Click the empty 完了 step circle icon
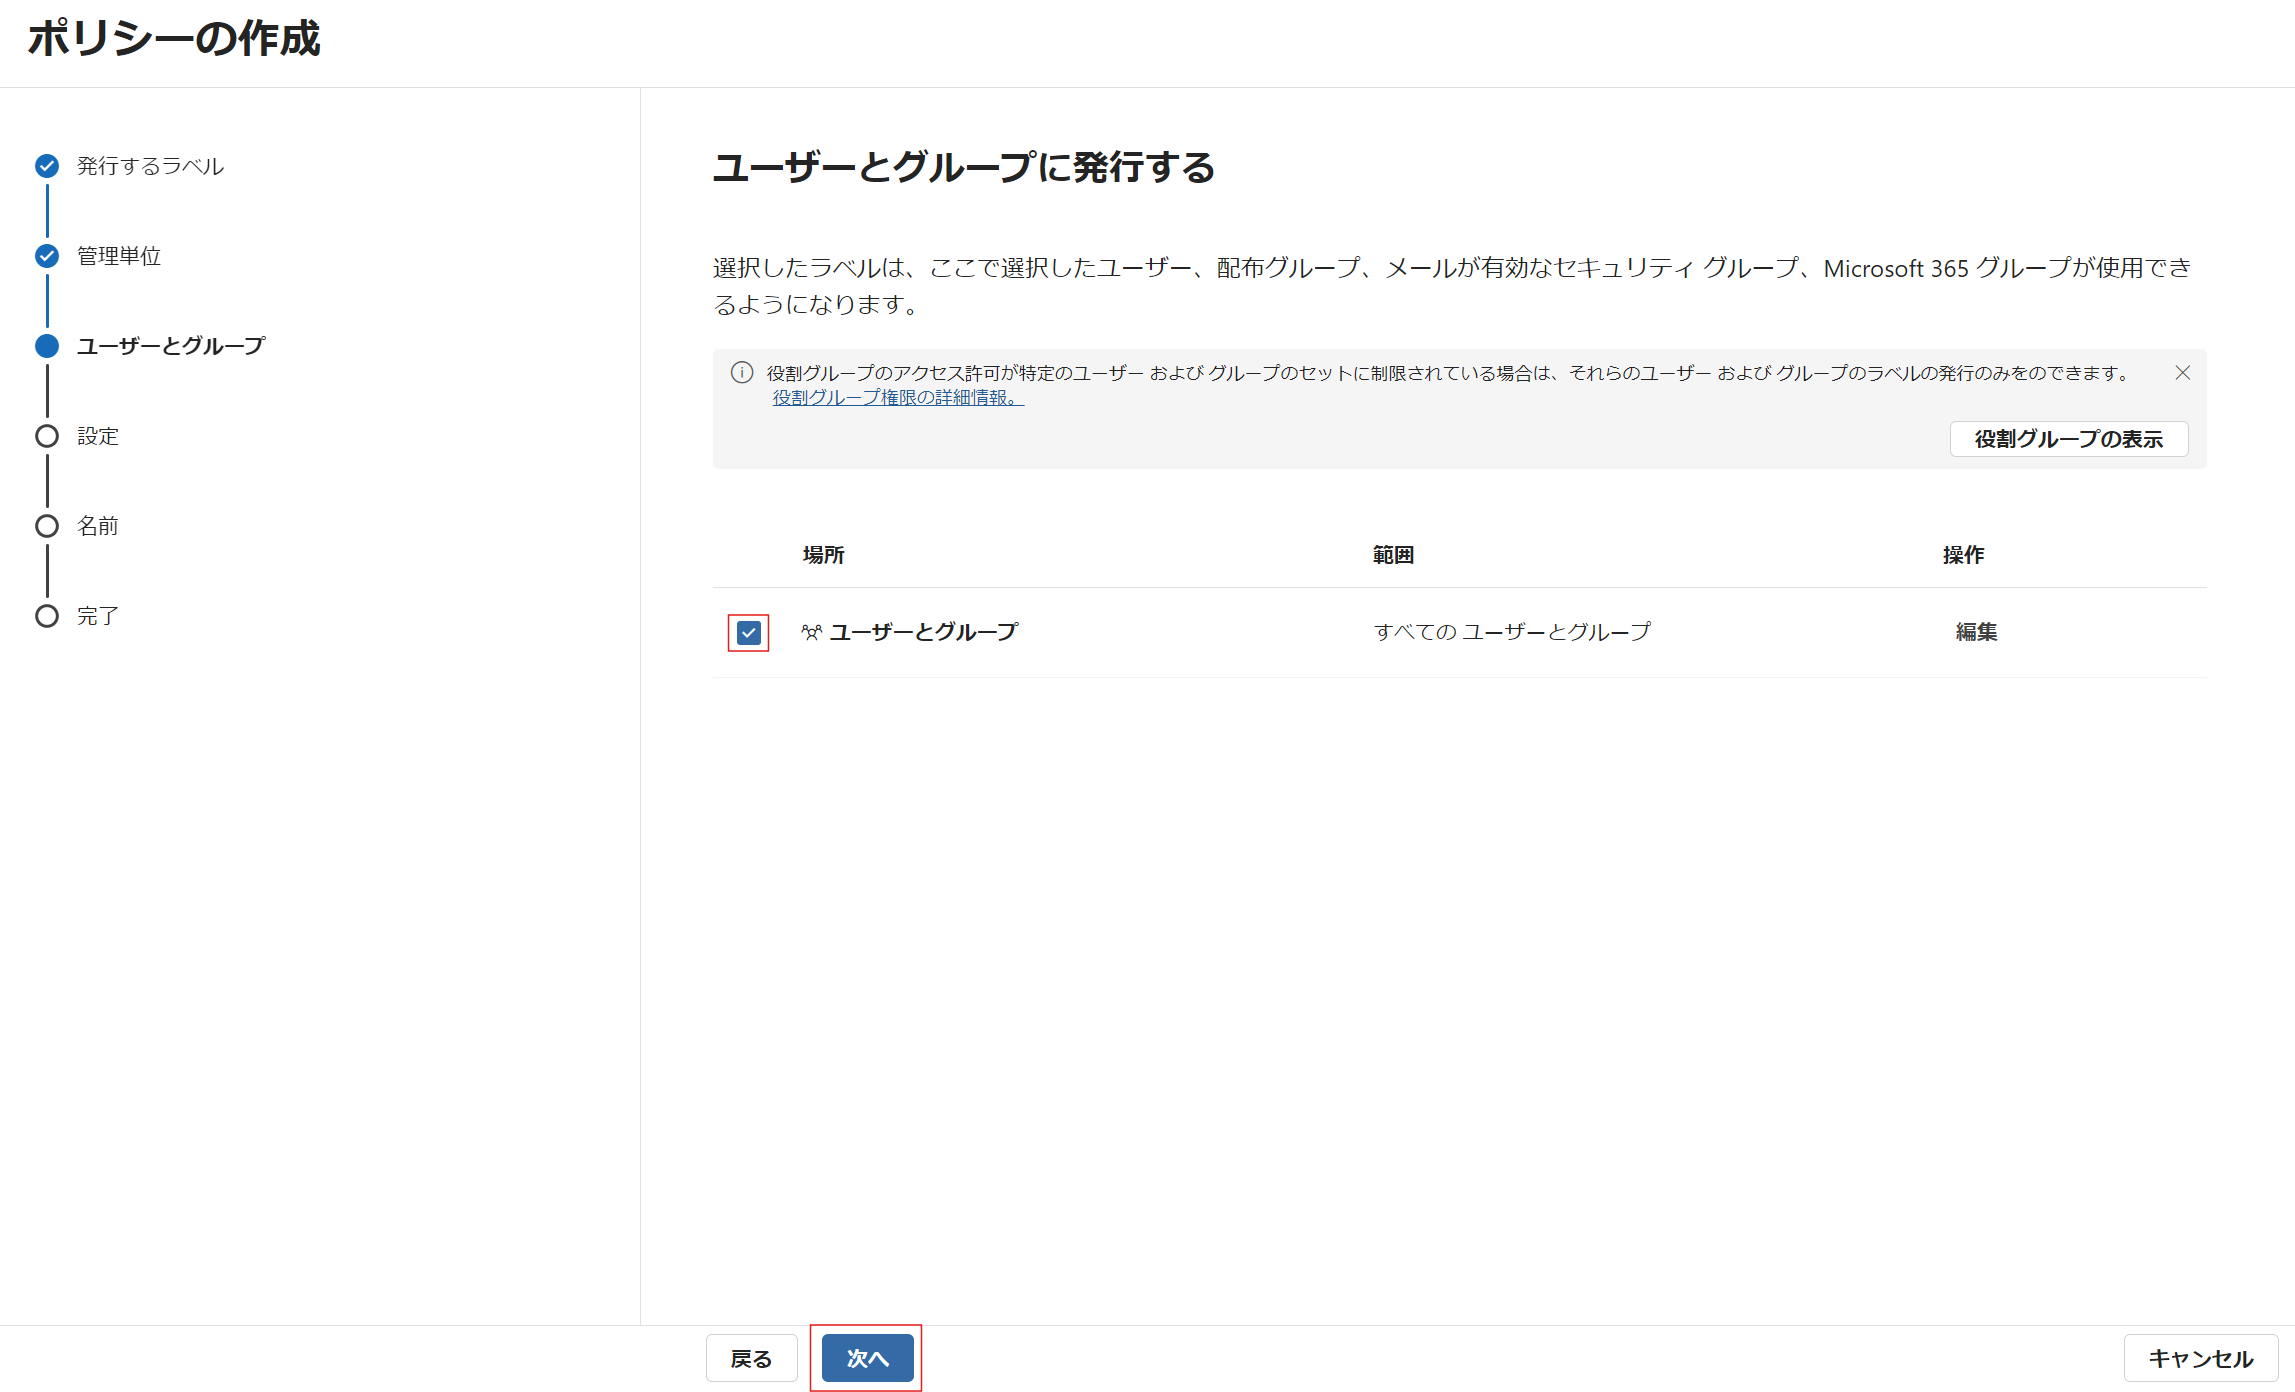This screenshot has width=2295, height=1392. coord(47,616)
